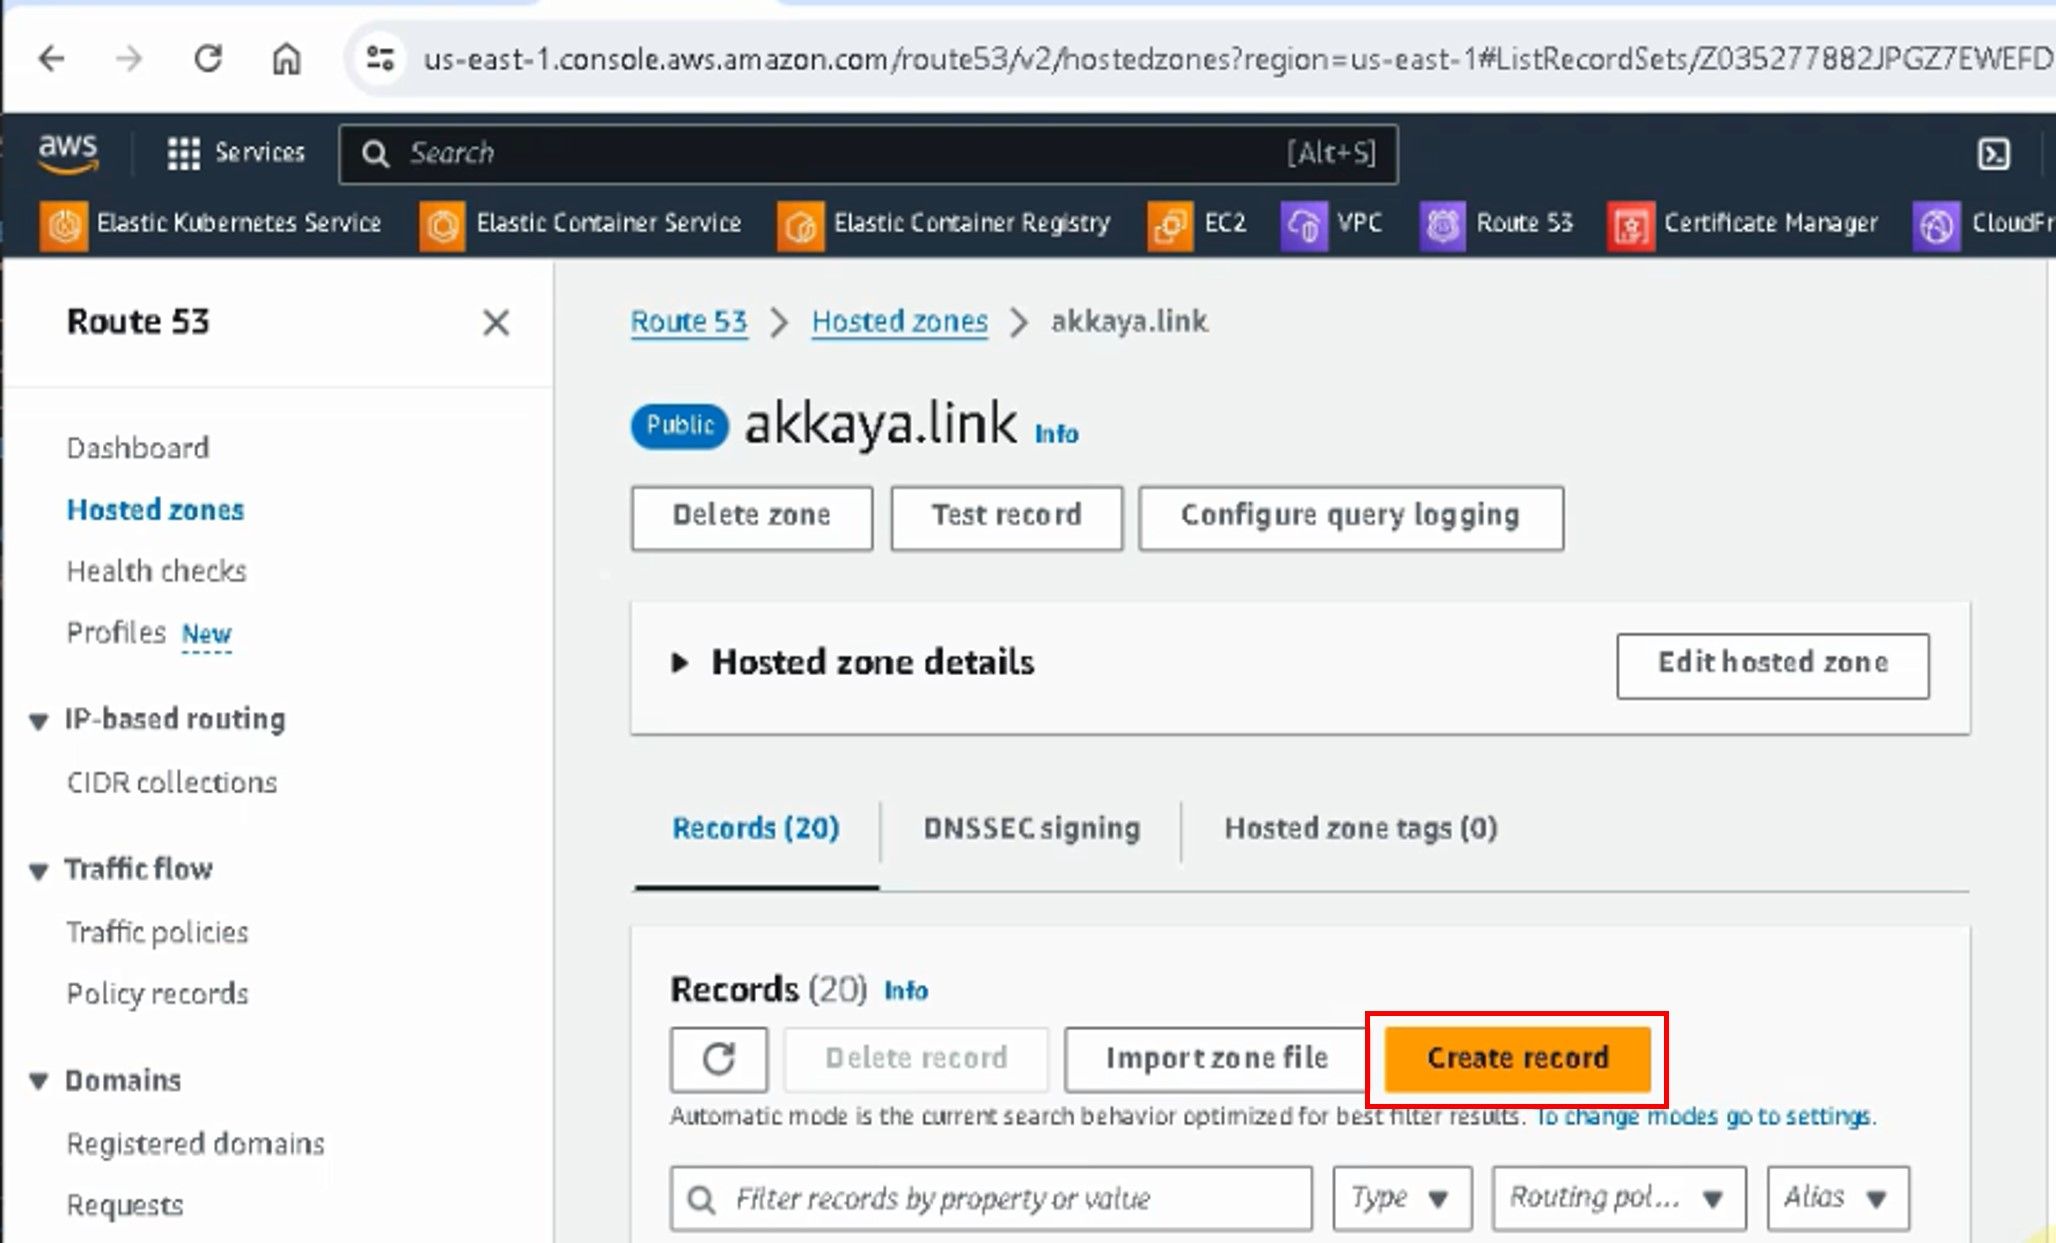Viewport: 2056px width, 1243px height.
Task: Switch to the DNSSEC signing tab
Action: (x=1031, y=828)
